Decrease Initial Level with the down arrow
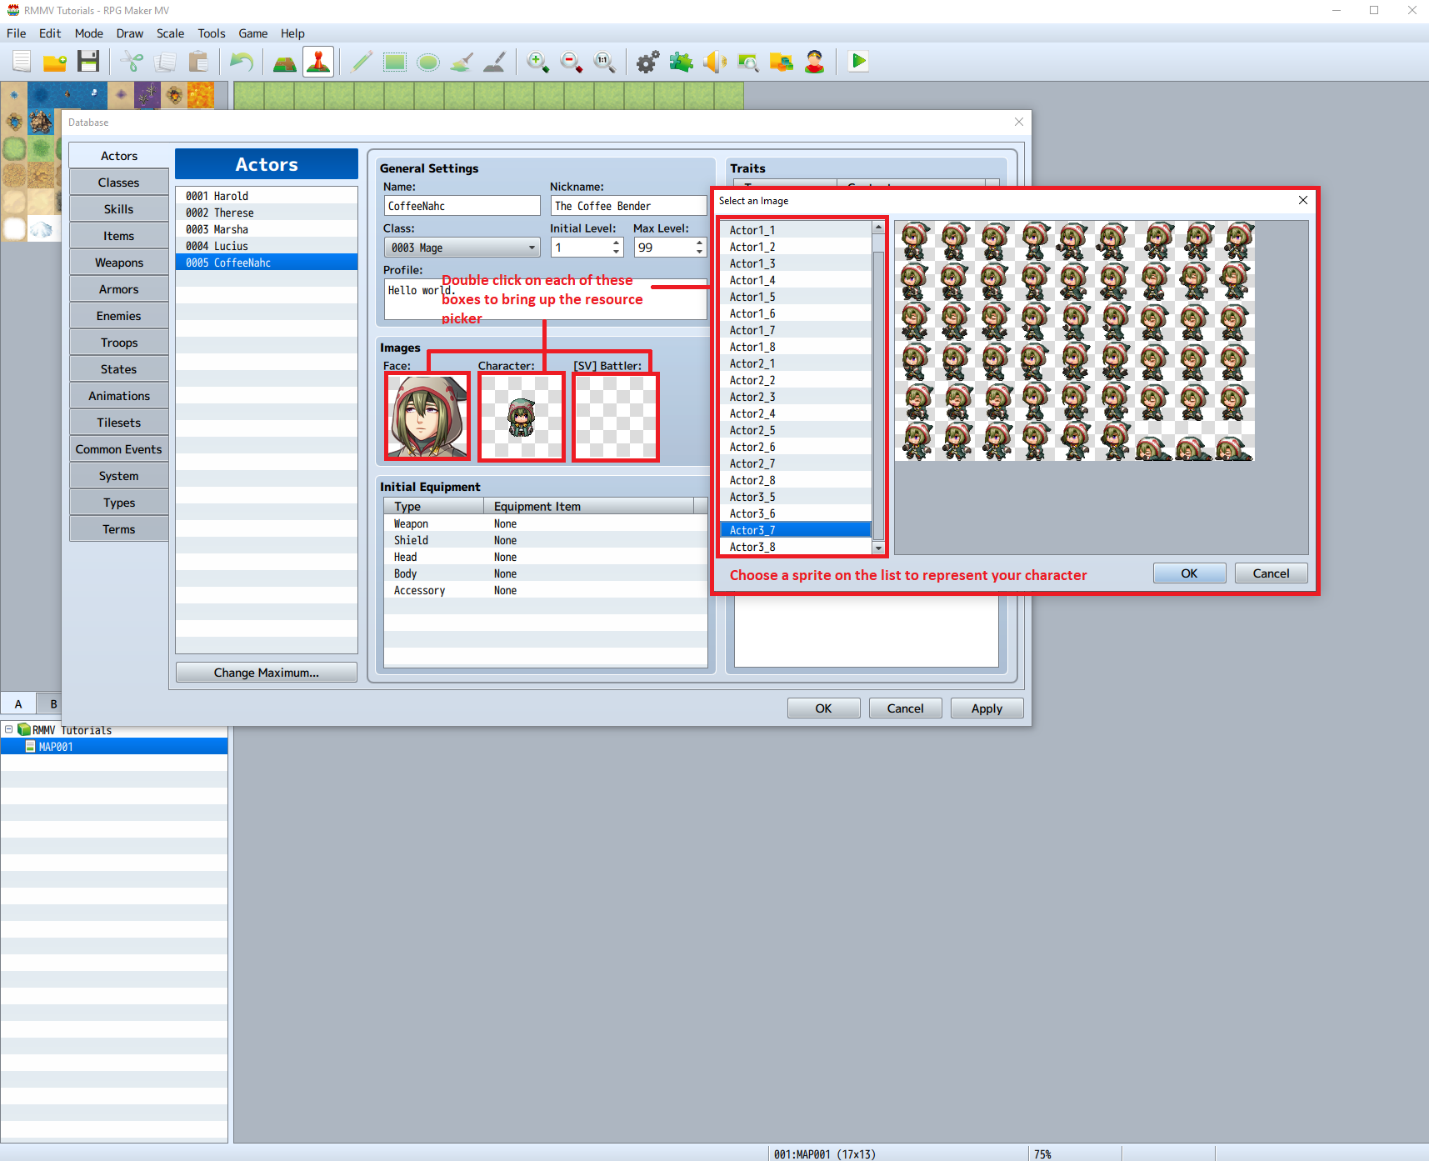Viewport: 1429px width, 1161px height. tap(616, 253)
